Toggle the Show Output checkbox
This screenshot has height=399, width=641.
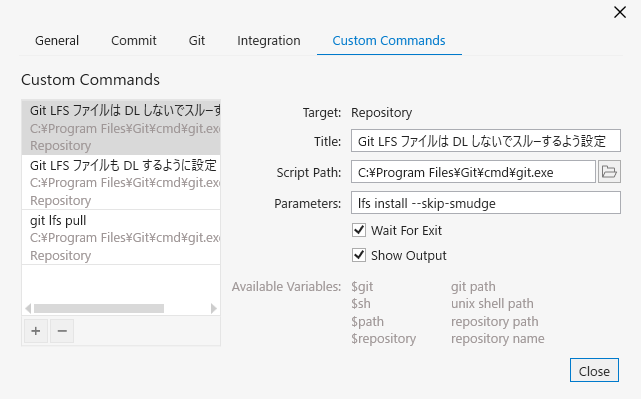(x=359, y=255)
